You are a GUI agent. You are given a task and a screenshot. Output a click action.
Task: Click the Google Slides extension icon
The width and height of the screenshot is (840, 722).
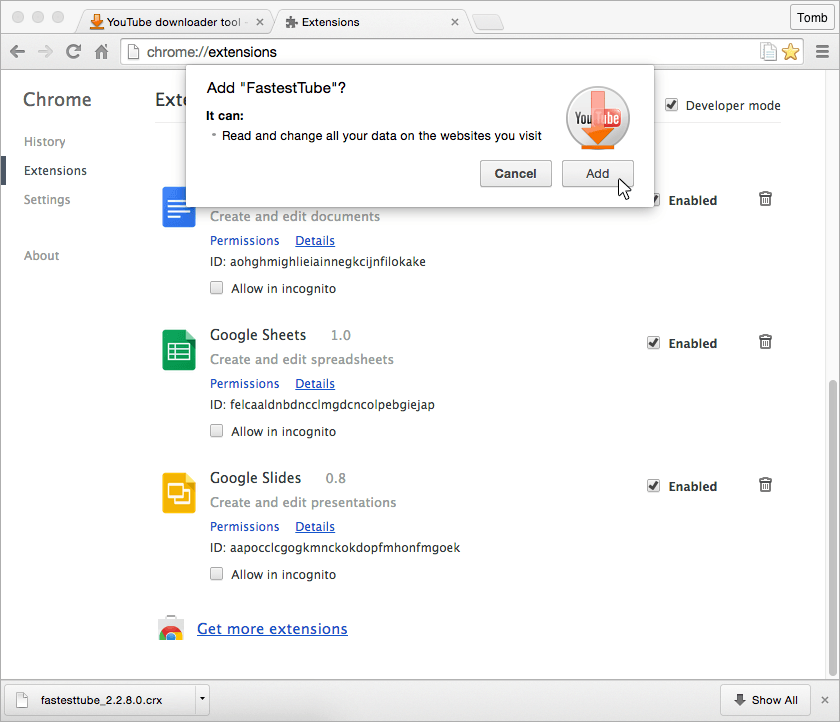pos(179,493)
